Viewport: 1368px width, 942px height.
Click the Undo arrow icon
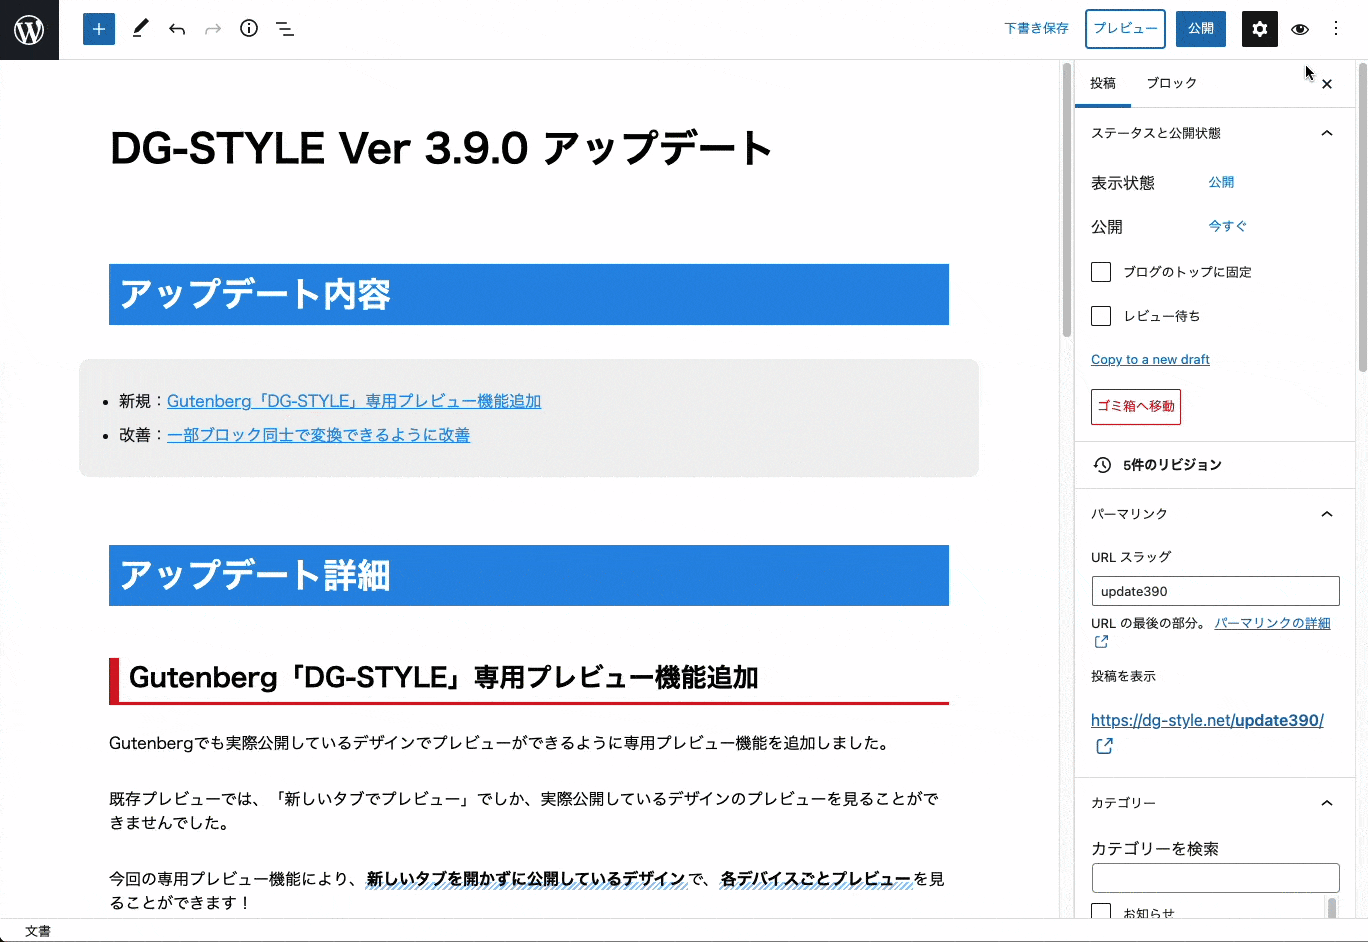click(x=177, y=28)
